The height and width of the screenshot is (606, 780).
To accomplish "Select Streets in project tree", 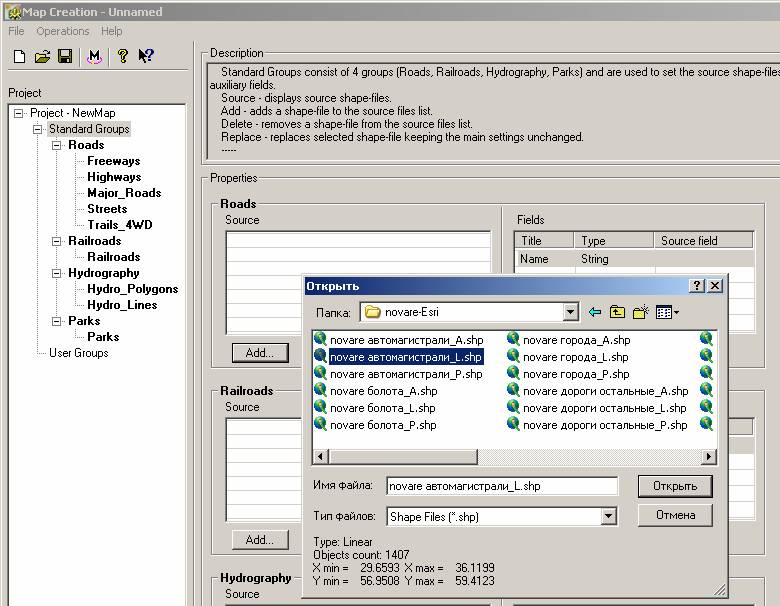I will (107, 209).
